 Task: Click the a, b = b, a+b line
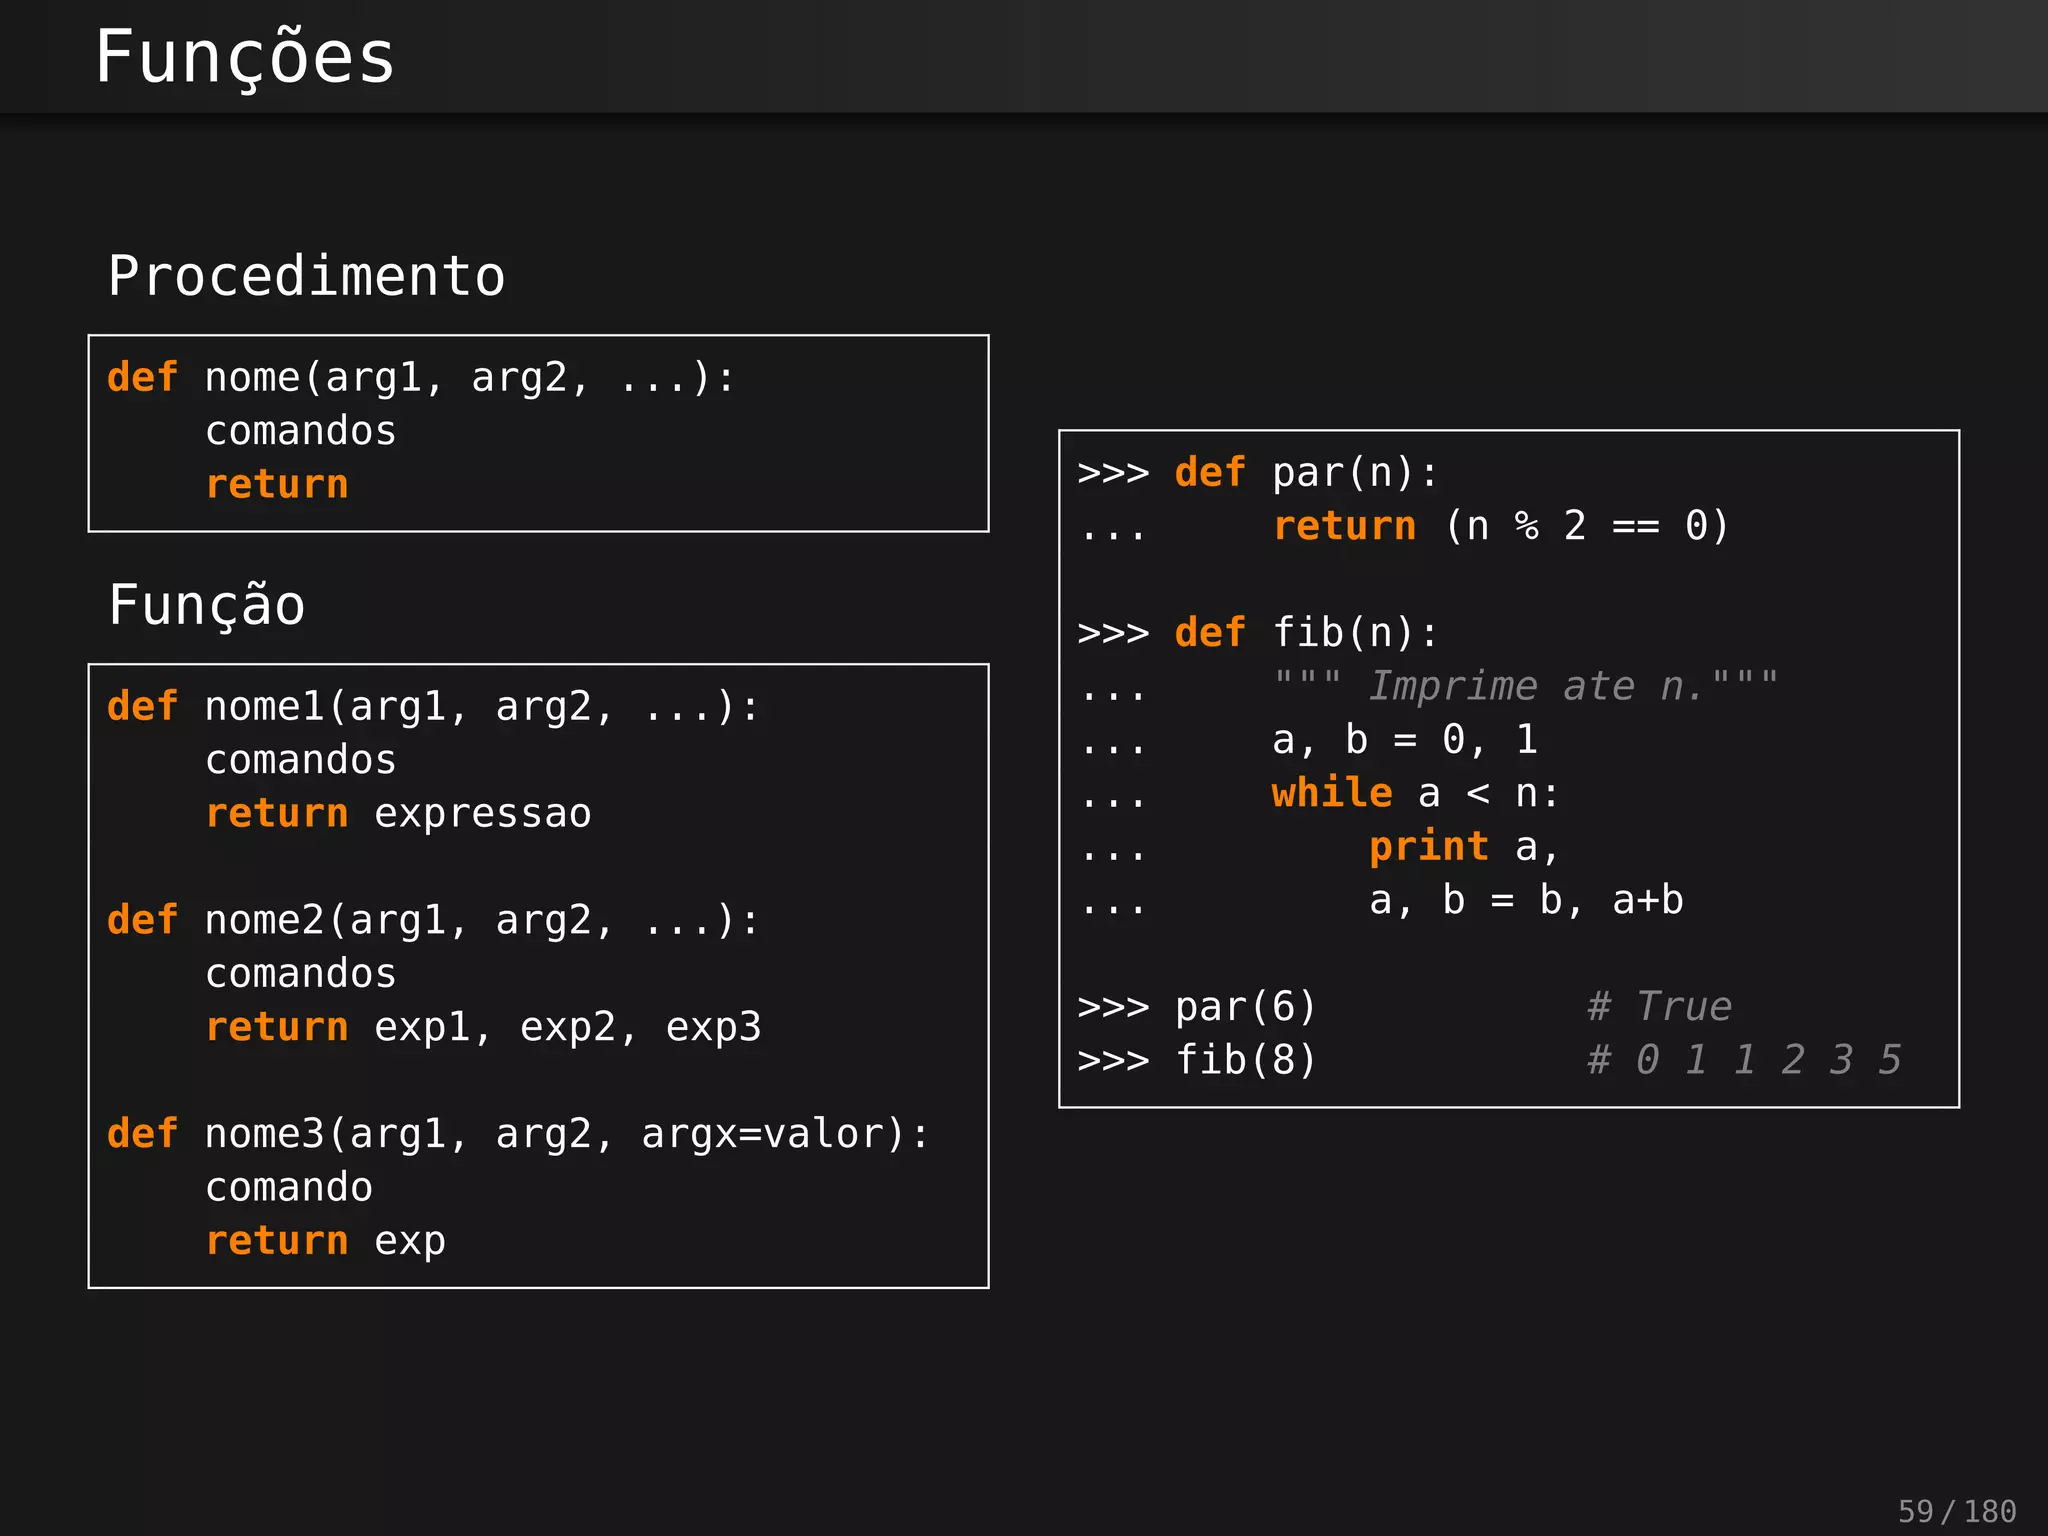(1525, 900)
